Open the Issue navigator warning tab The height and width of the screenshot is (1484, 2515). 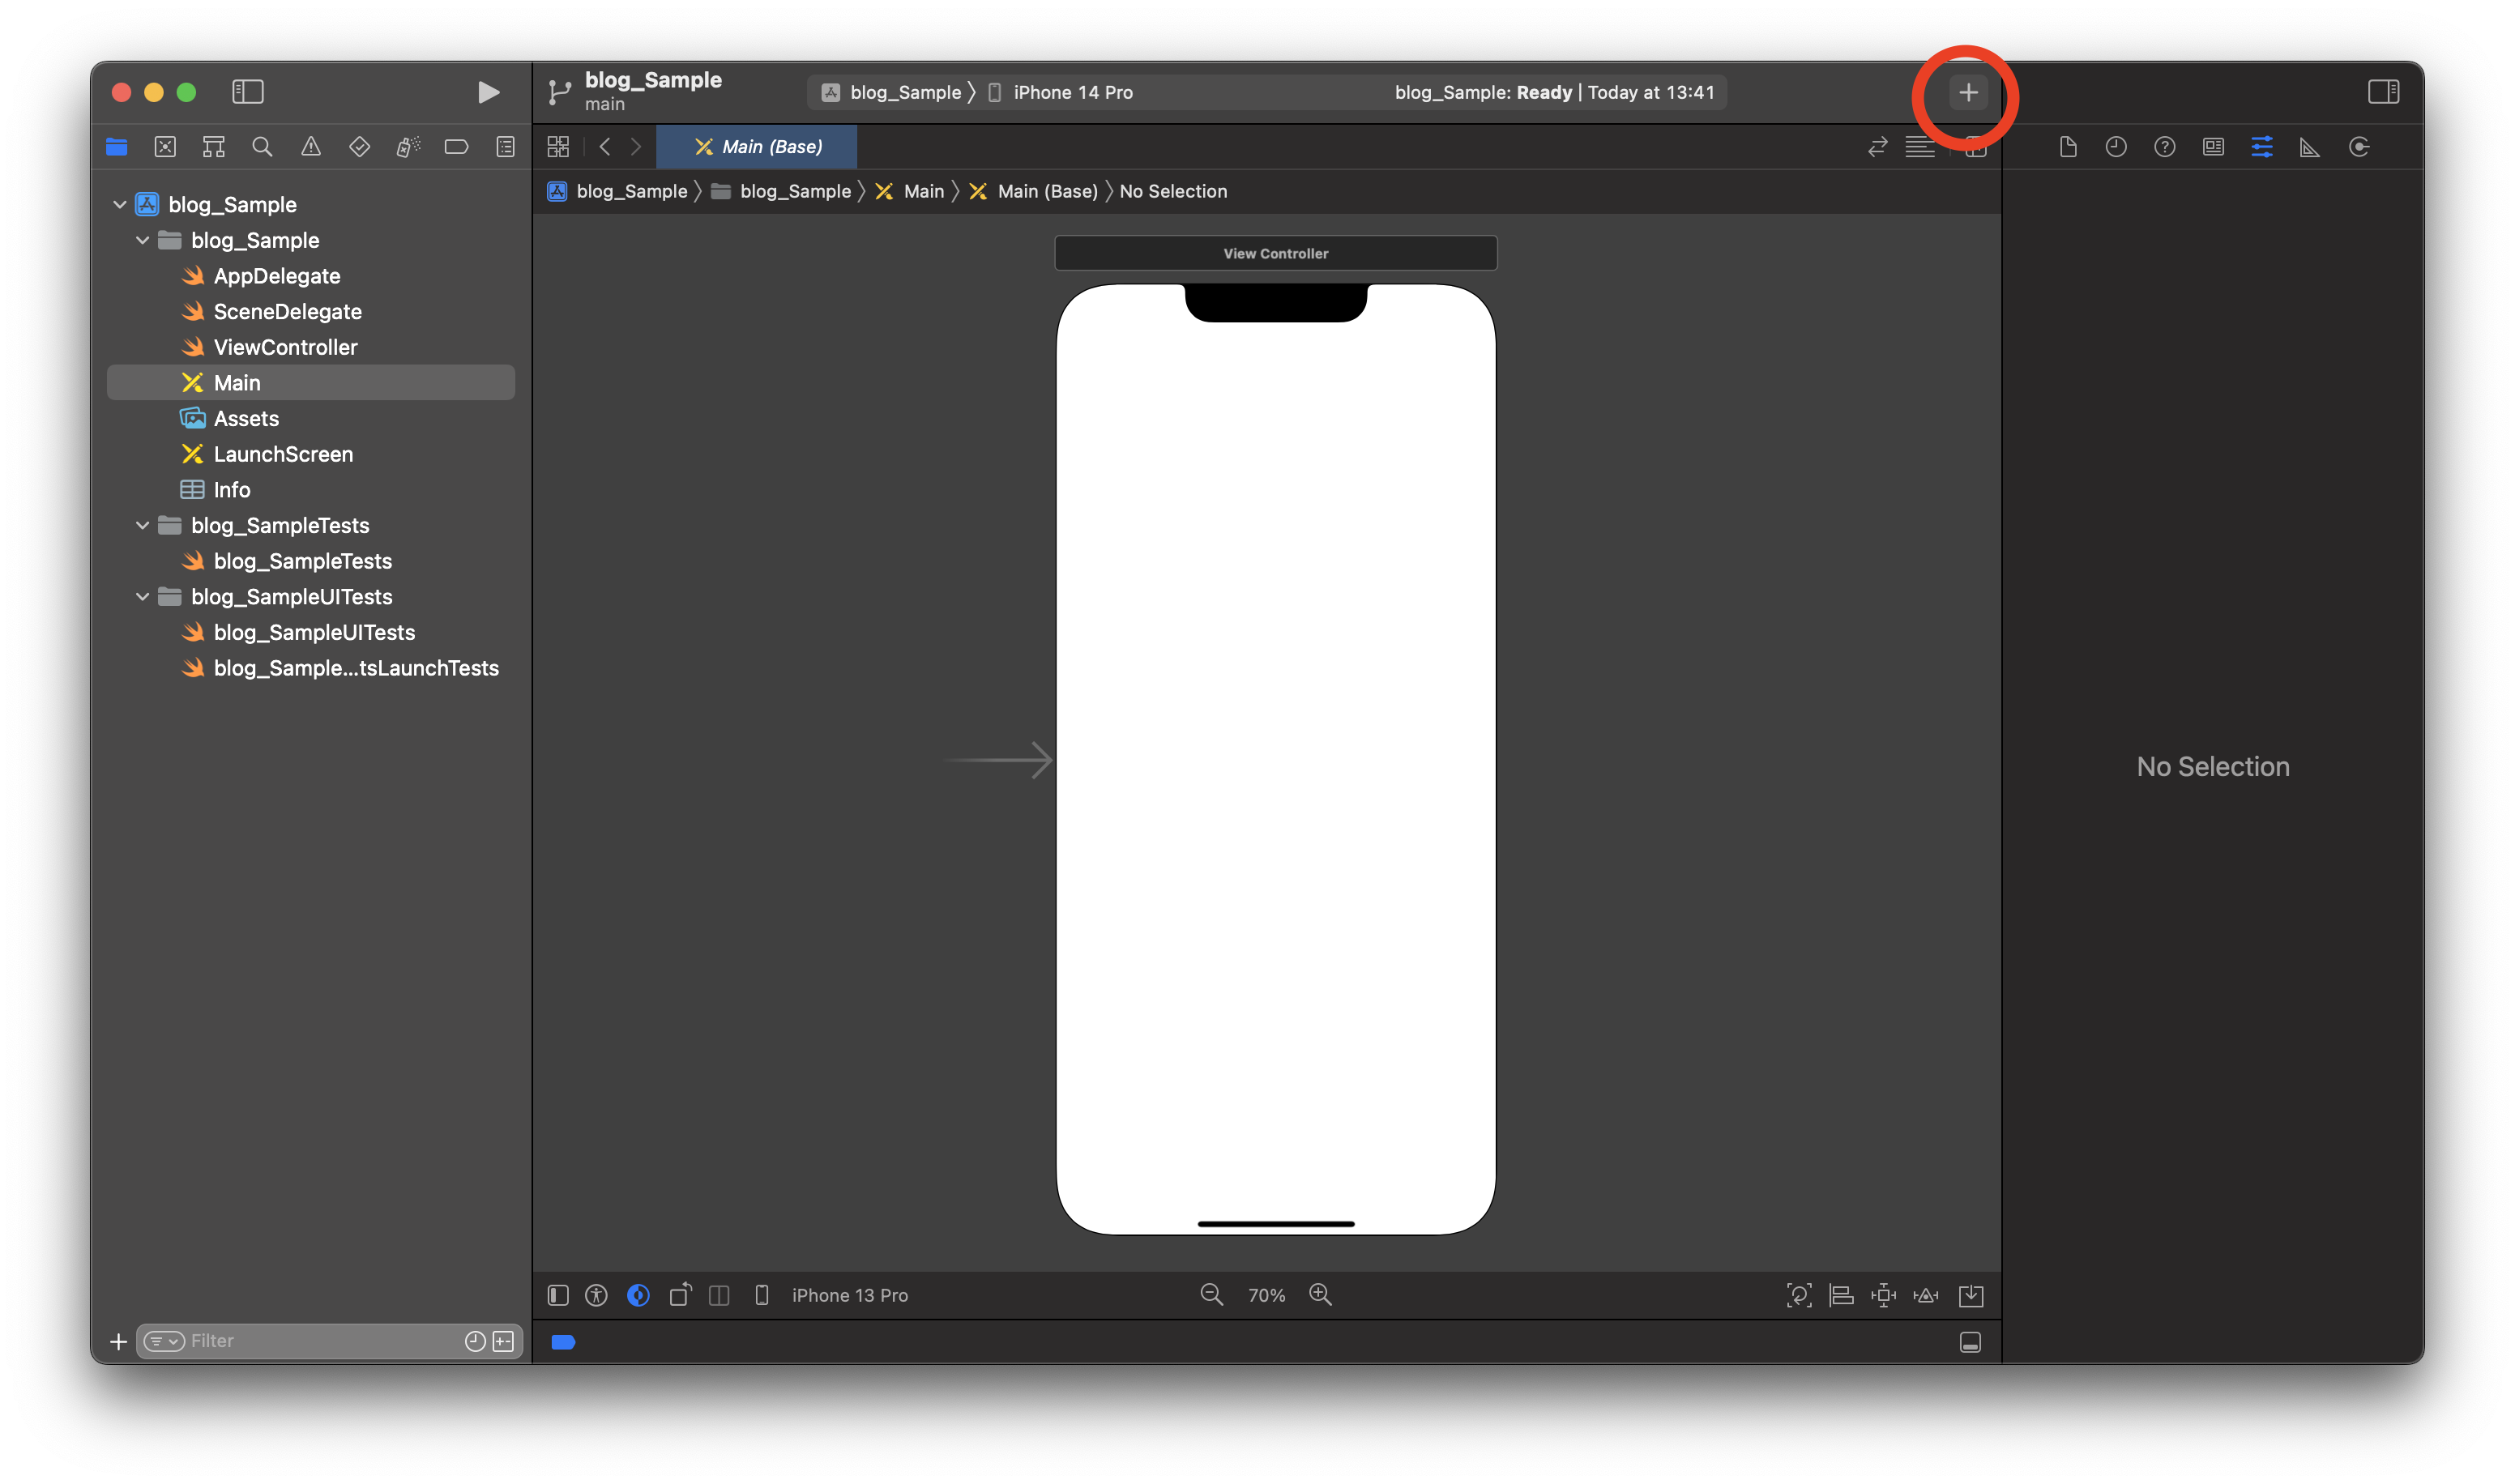(311, 147)
